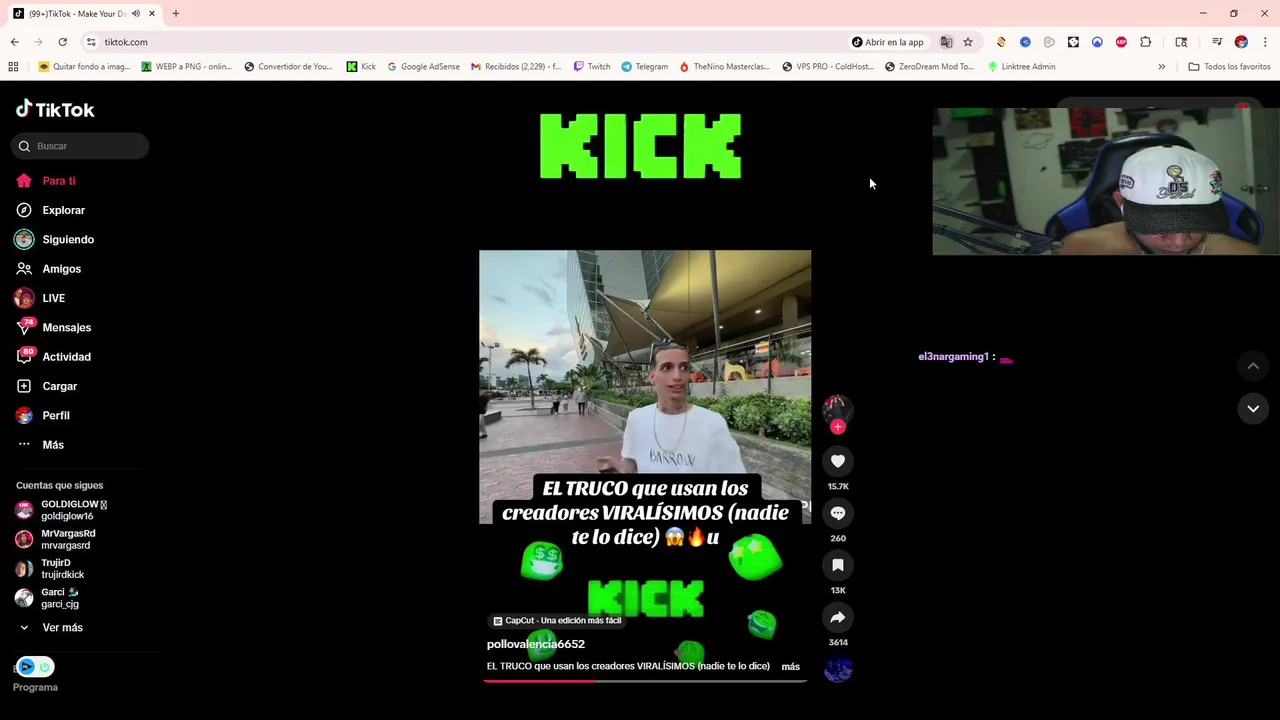Open Perfil page
The image size is (1280, 720).
(42, 415)
